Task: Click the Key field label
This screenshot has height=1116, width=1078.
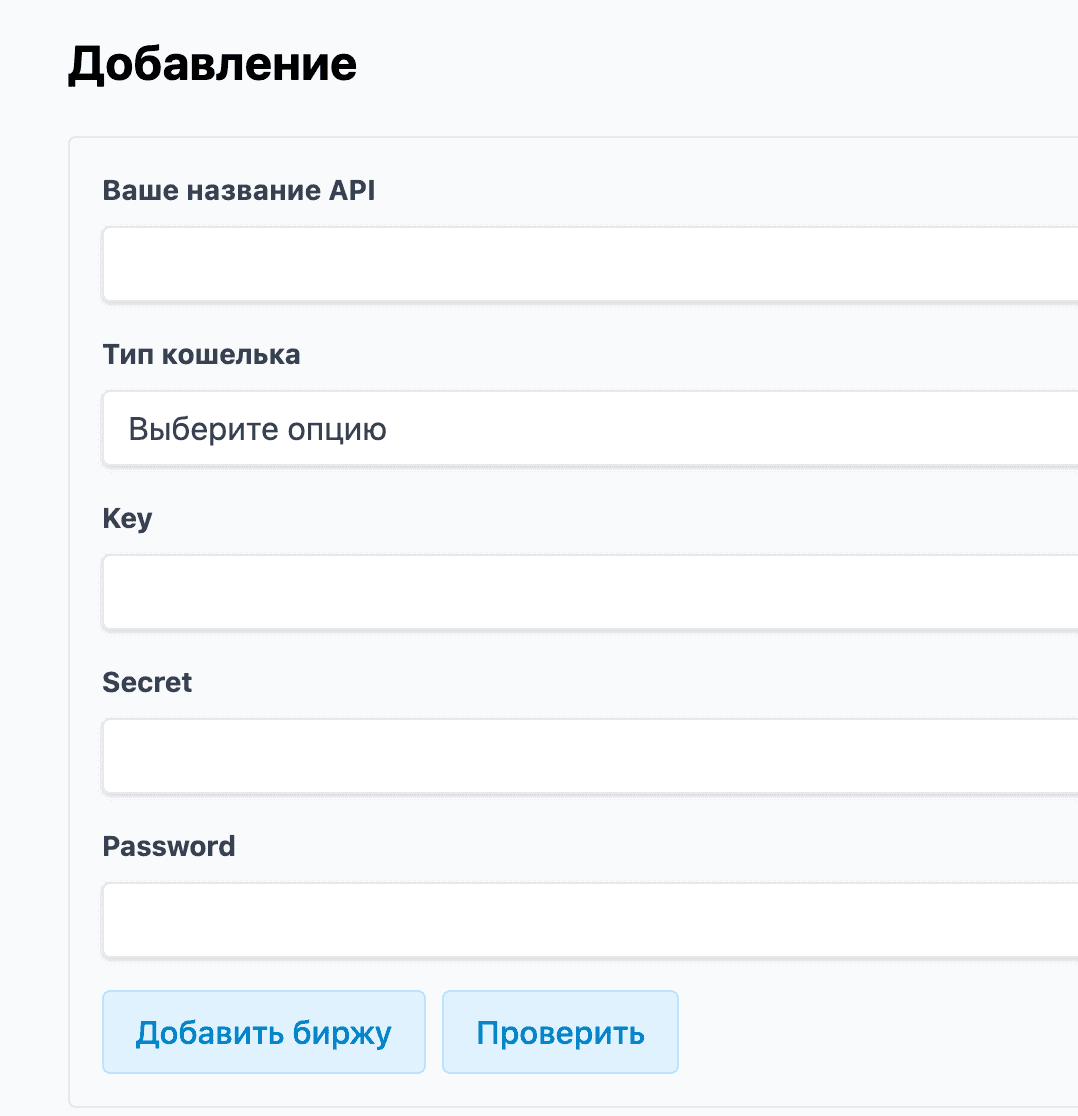Action: (126, 518)
